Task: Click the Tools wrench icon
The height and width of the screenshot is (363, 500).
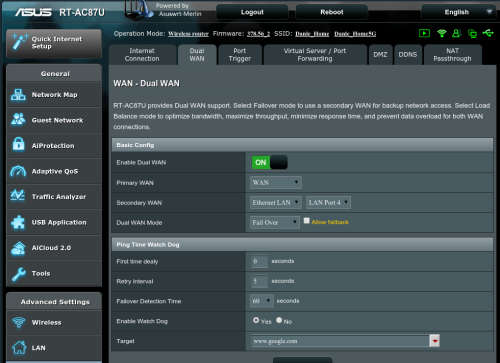Action: [18, 273]
